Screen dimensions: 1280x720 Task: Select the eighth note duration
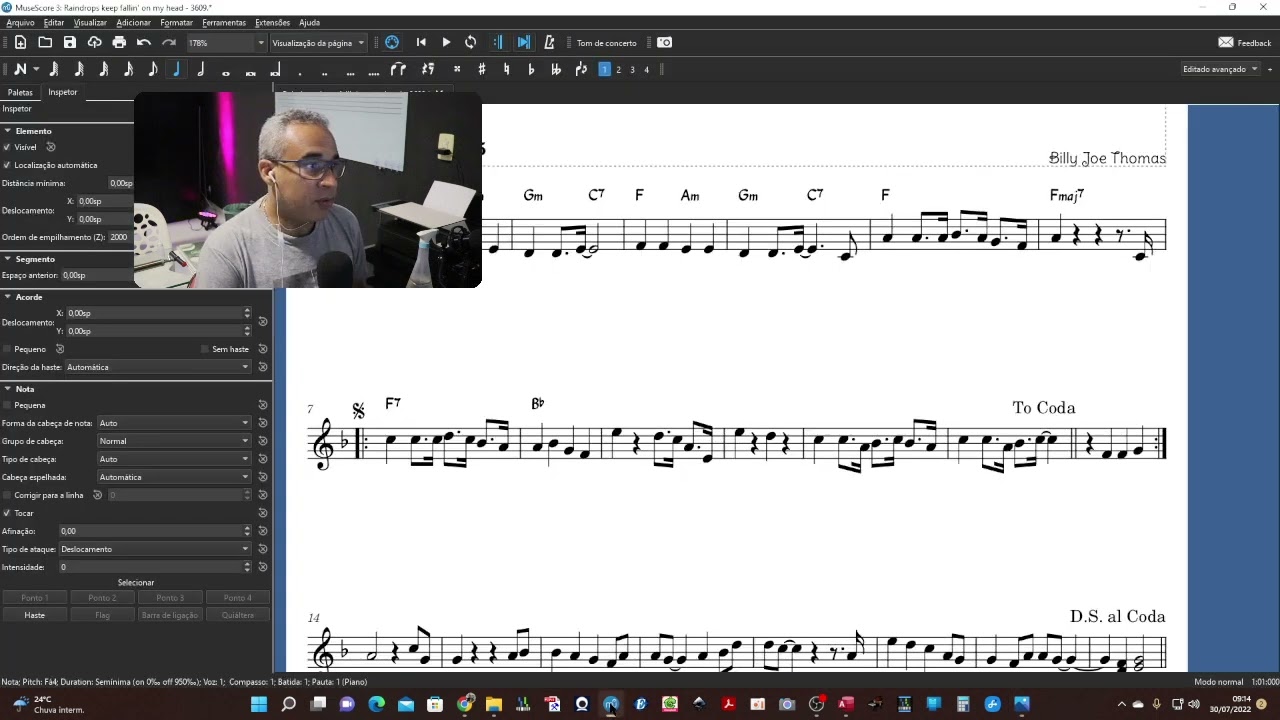[152, 69]
